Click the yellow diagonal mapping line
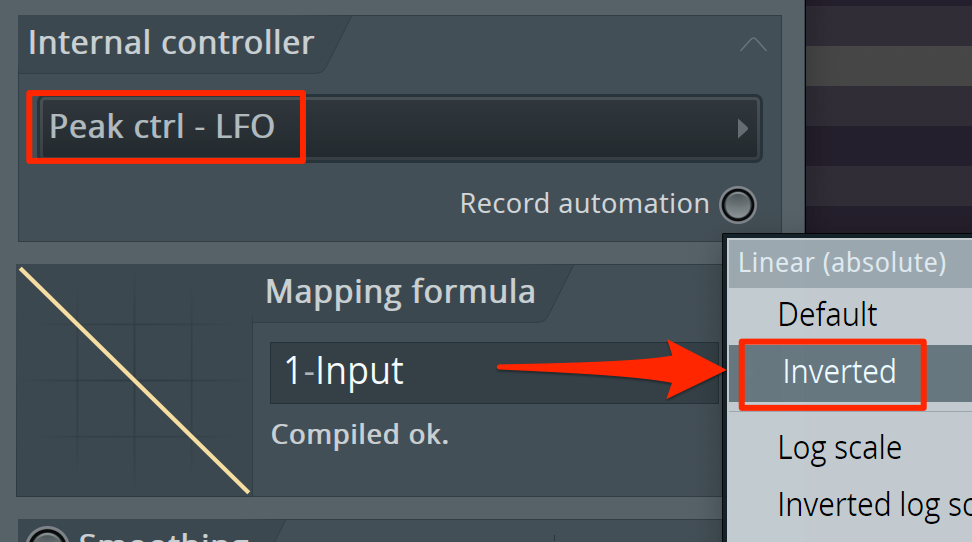This screenshot has height=542, width=972. coord(135,380)
